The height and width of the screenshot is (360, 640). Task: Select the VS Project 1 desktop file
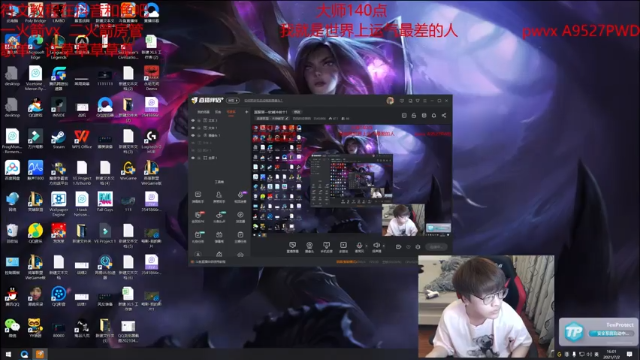pyautogui.click(x=105, y=233)
